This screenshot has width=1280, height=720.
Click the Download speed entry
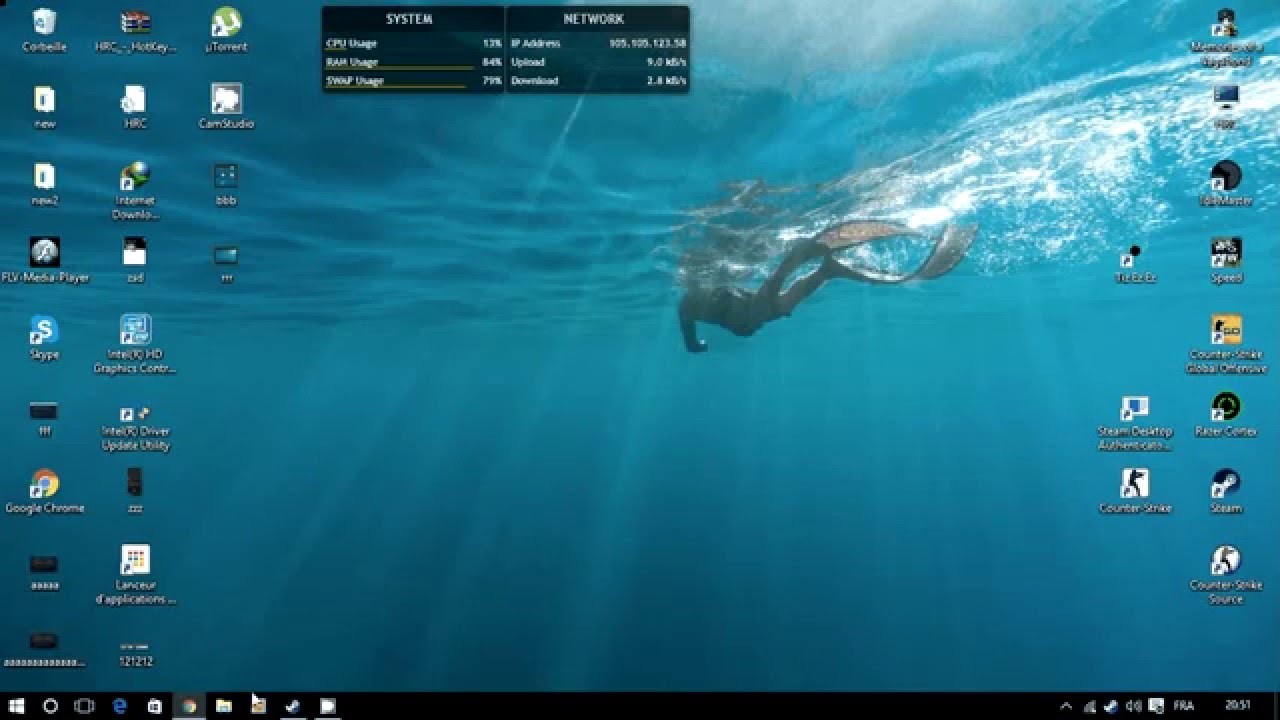point(598,81)
